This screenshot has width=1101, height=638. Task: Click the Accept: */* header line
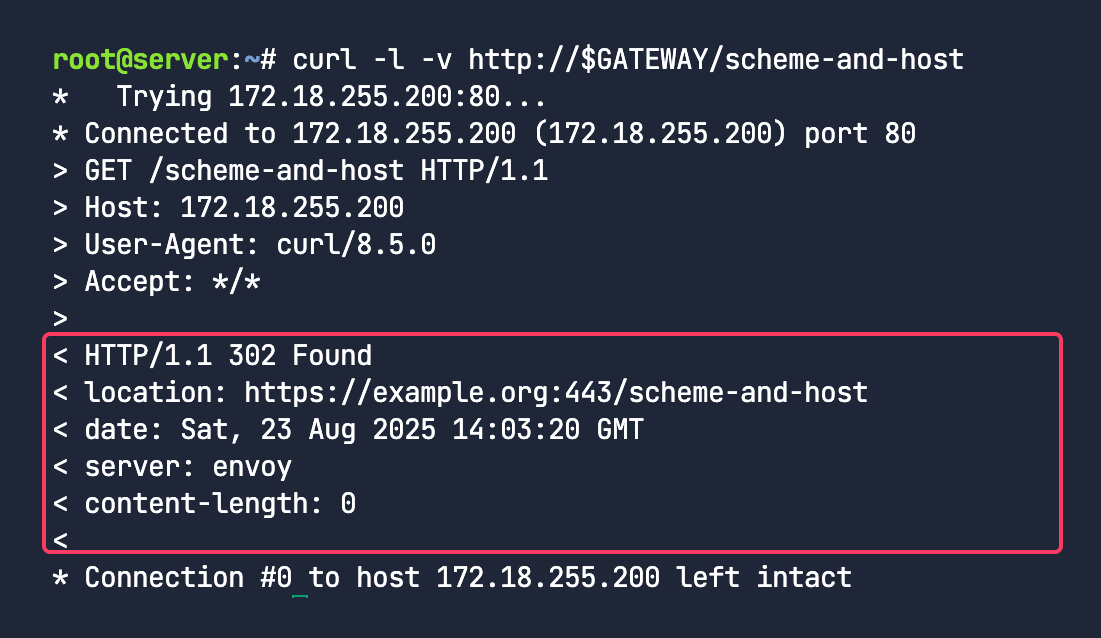172,282
